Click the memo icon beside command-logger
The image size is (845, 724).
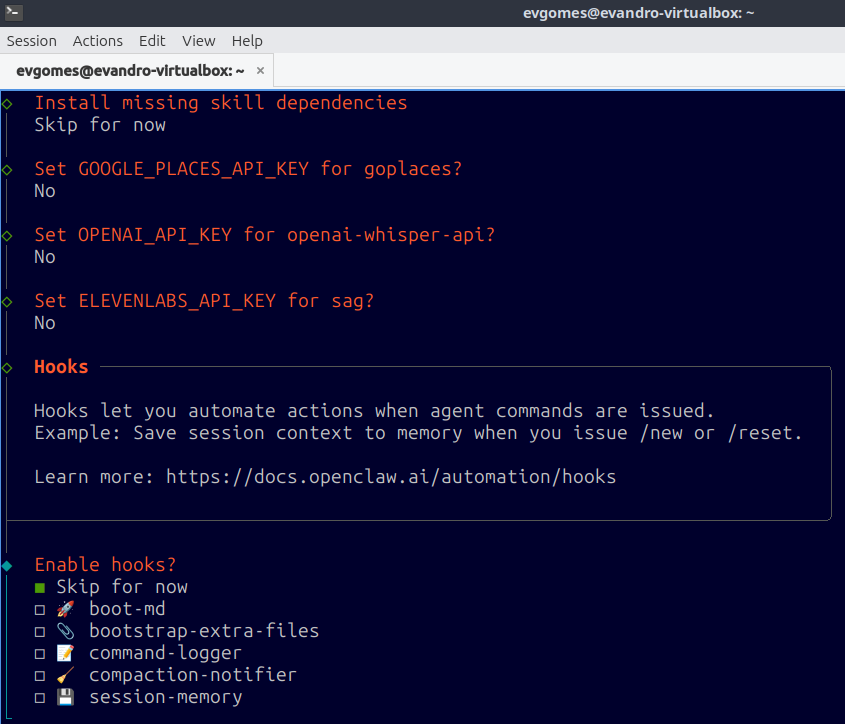tap(65, 653)
